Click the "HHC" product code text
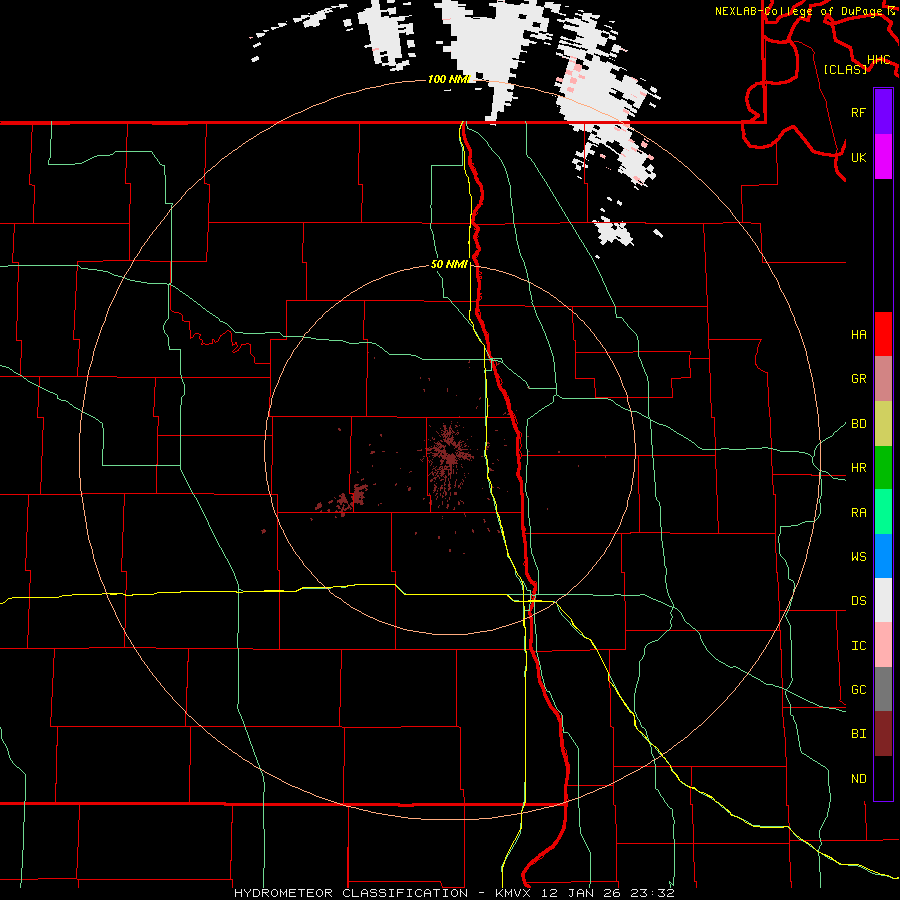 [x=878, y=60]
